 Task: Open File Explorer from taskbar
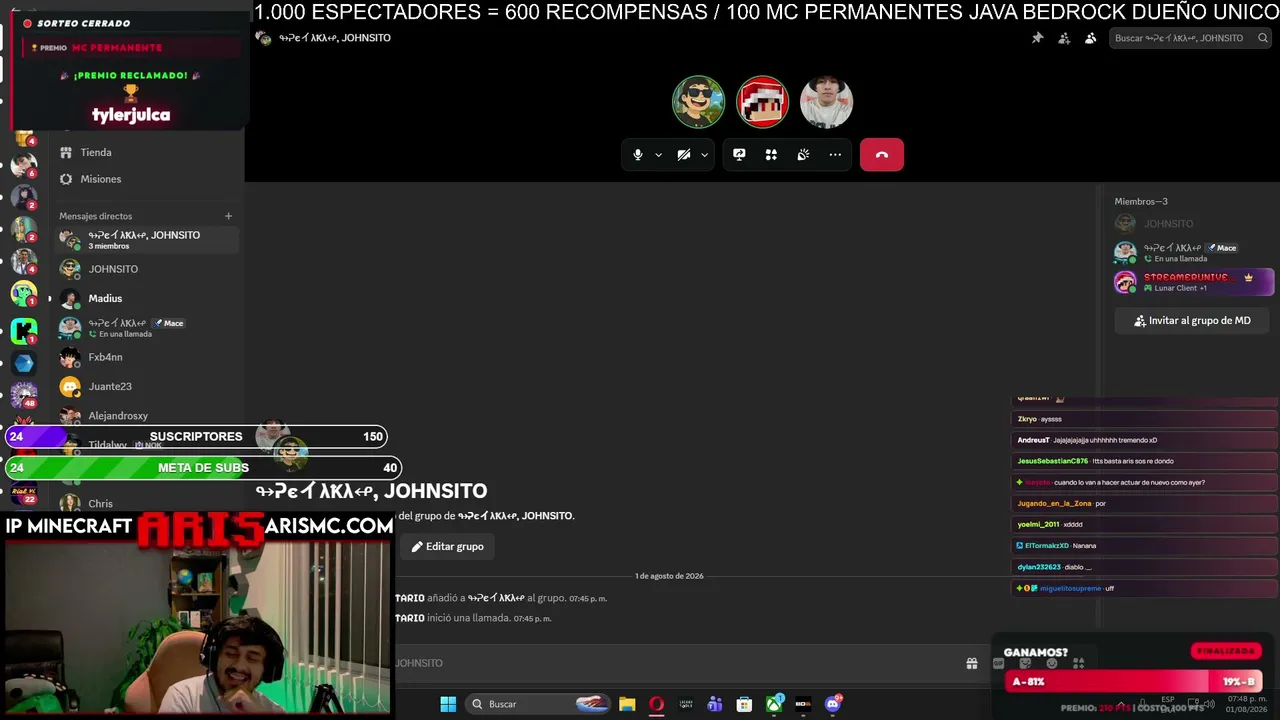pos(627,704)
